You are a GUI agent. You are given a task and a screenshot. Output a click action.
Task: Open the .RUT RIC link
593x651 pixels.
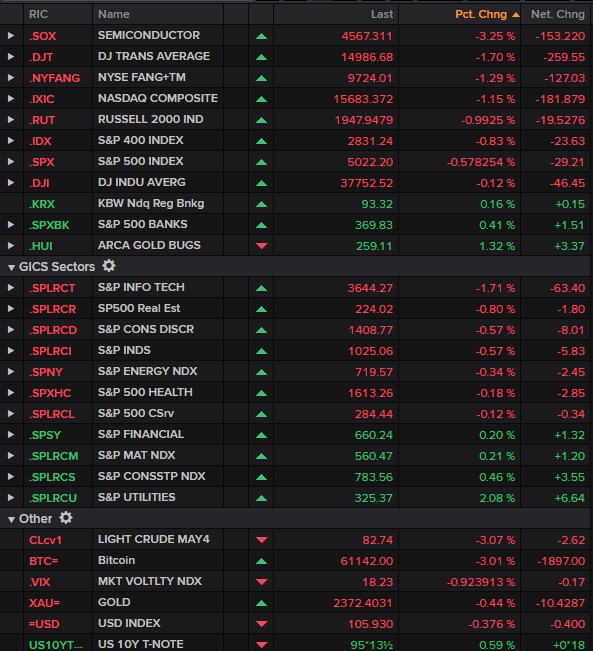(42, 120)
